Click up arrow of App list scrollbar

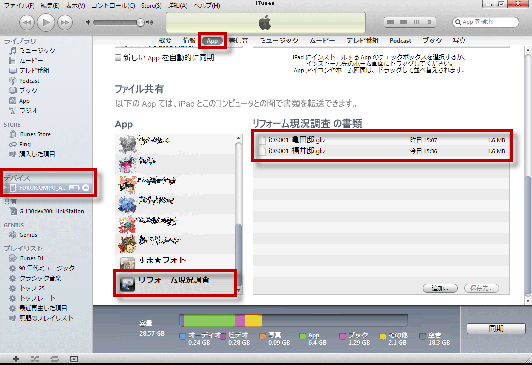239,138
